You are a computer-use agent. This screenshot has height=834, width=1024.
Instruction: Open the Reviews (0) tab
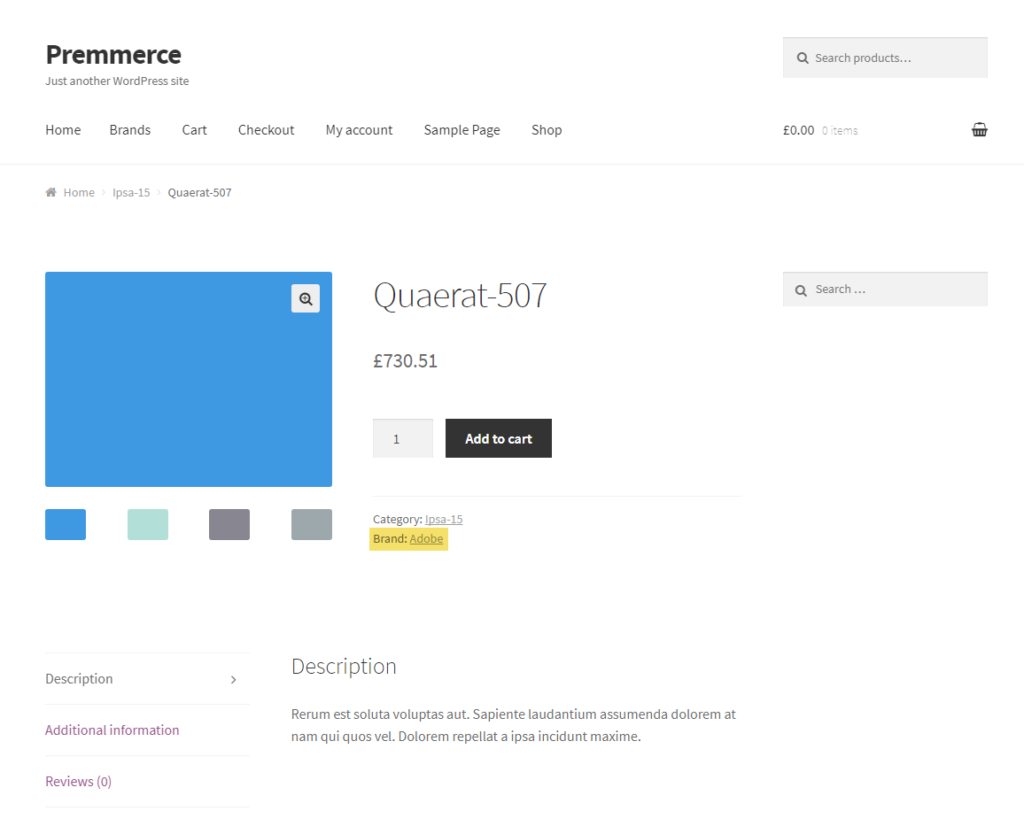(147, 781)
